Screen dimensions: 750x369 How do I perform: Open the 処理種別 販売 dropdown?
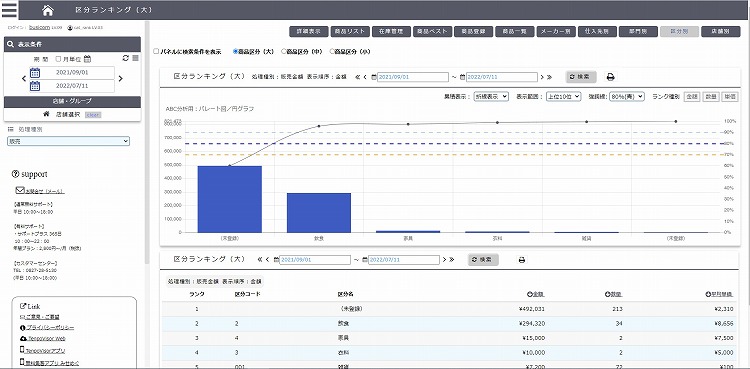pos(68,141)
